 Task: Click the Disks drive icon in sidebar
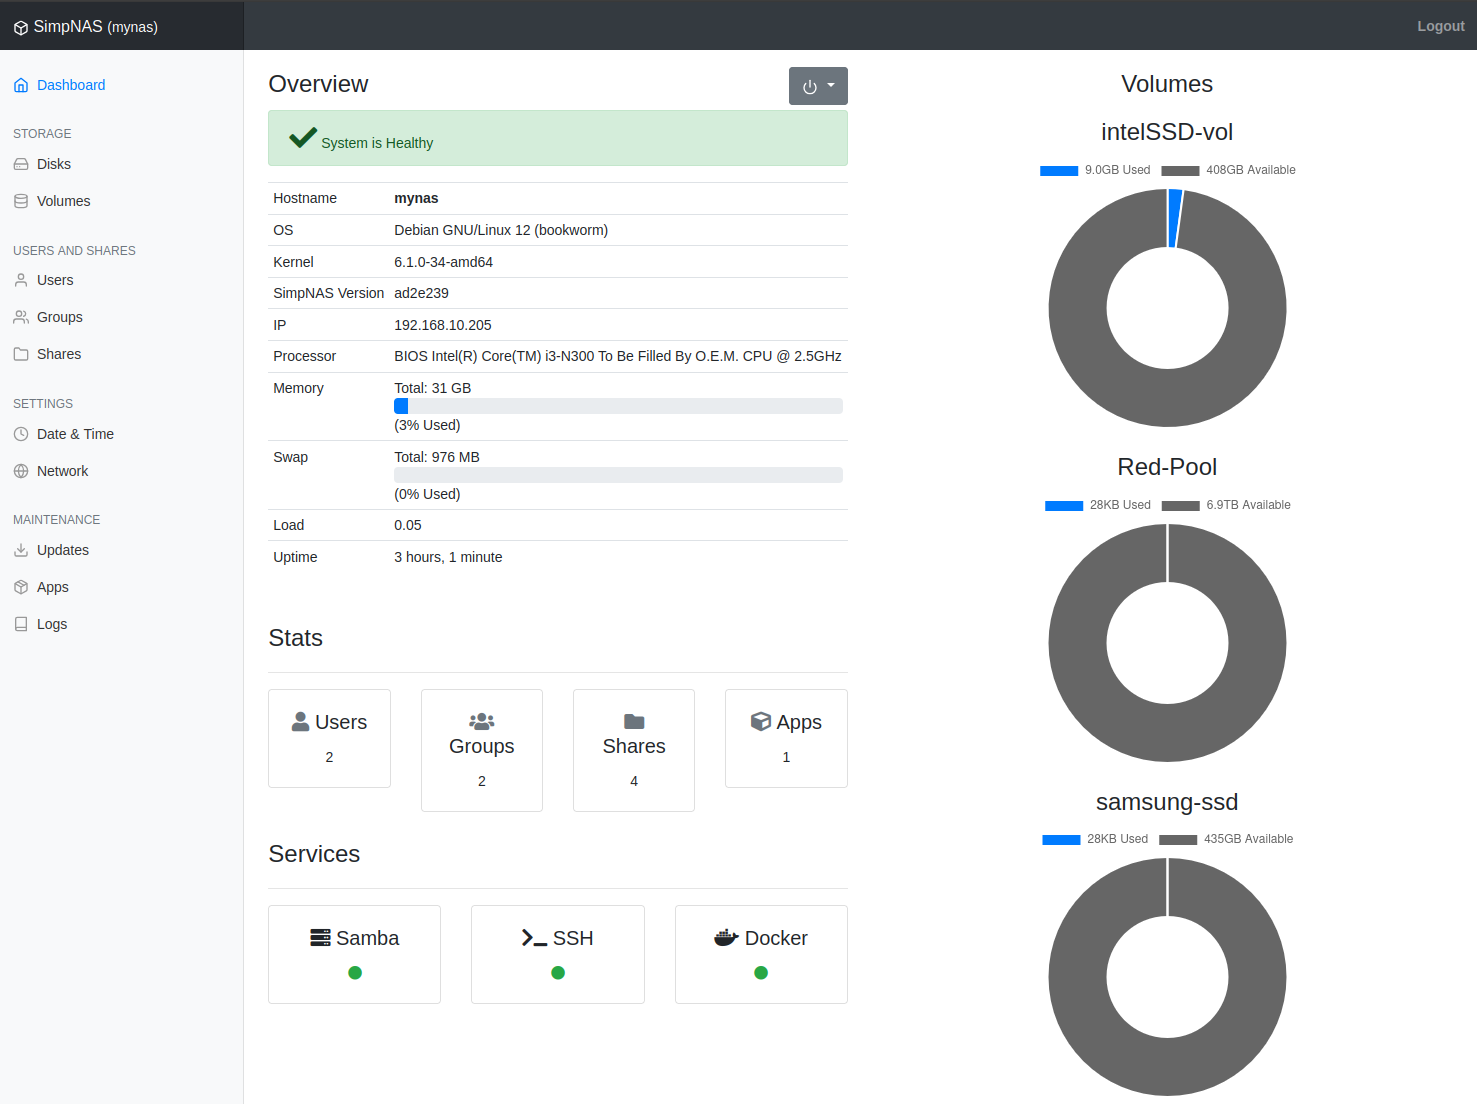(x=21, y=164)
